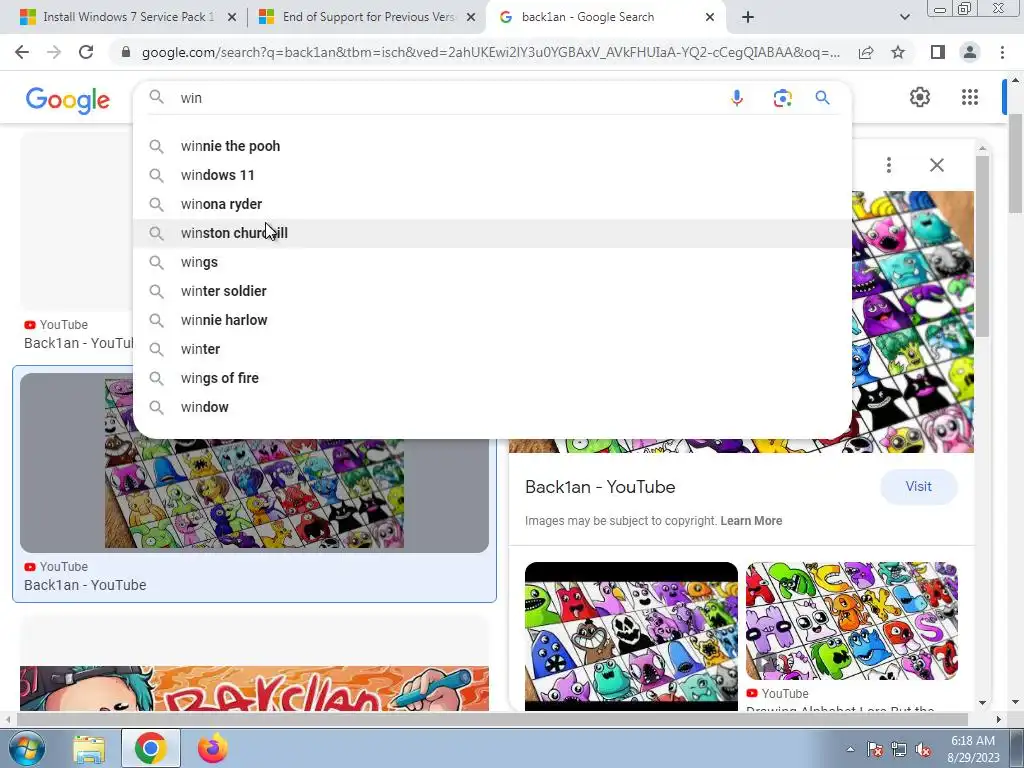This screenshot has width=1024, height=768.
Task: Open Windows Explorer from the taskbar
Action: 89,748
